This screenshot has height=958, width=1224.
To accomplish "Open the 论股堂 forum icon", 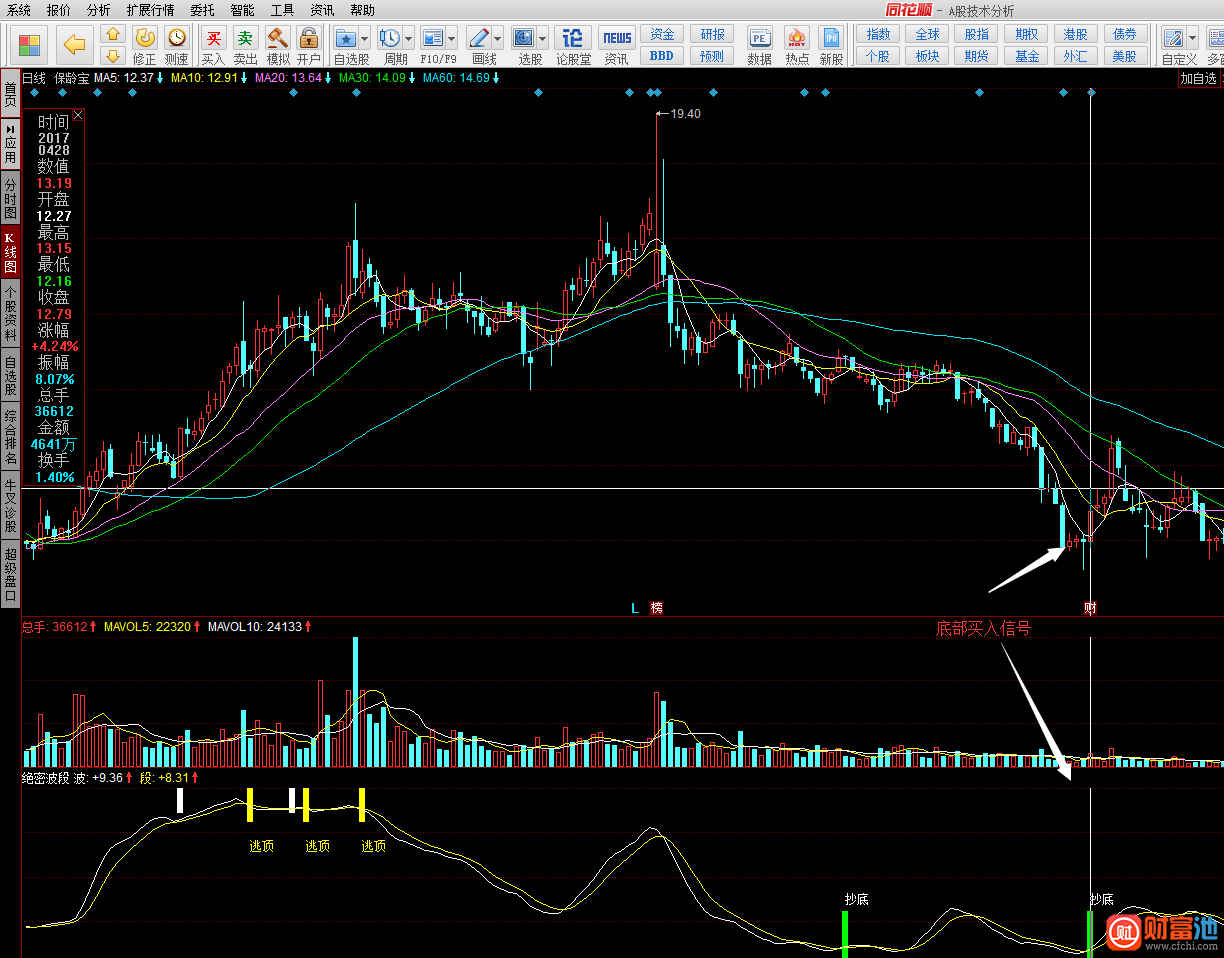I will [573, 38].
